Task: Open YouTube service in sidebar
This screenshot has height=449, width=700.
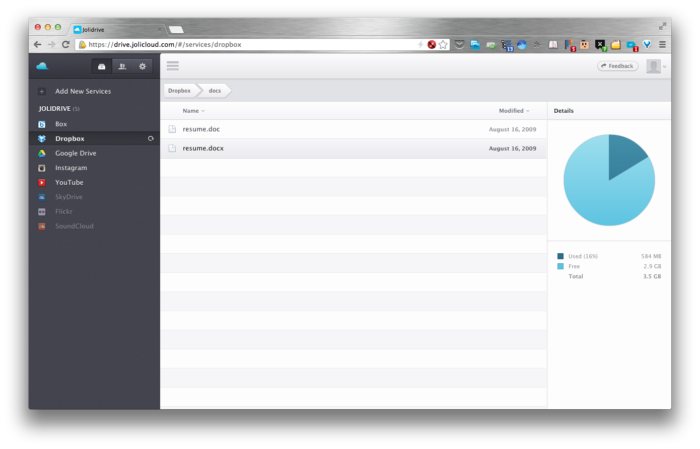Action: (69, 182)
